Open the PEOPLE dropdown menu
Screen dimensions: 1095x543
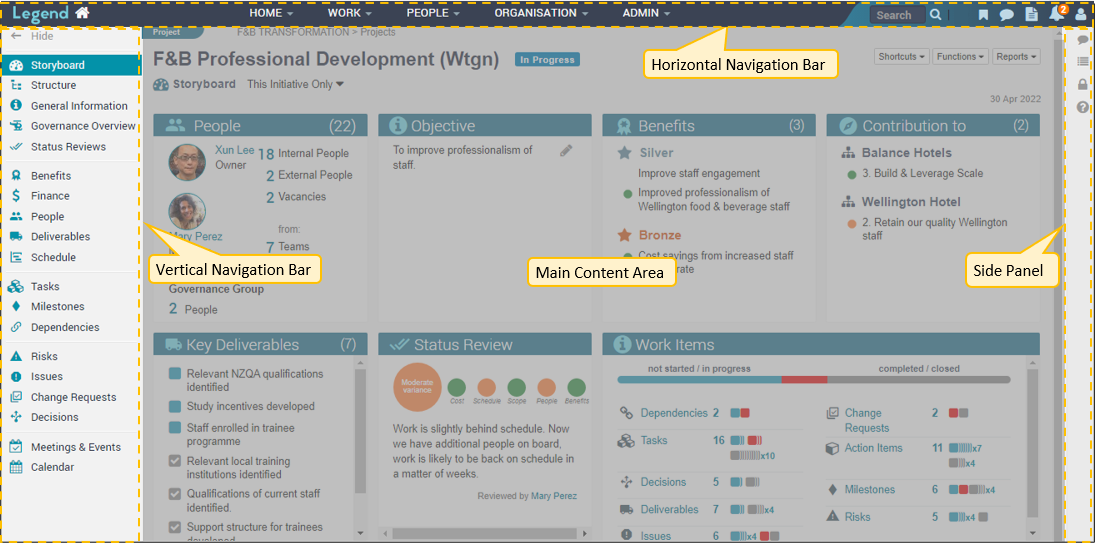(x=433, y=13)
